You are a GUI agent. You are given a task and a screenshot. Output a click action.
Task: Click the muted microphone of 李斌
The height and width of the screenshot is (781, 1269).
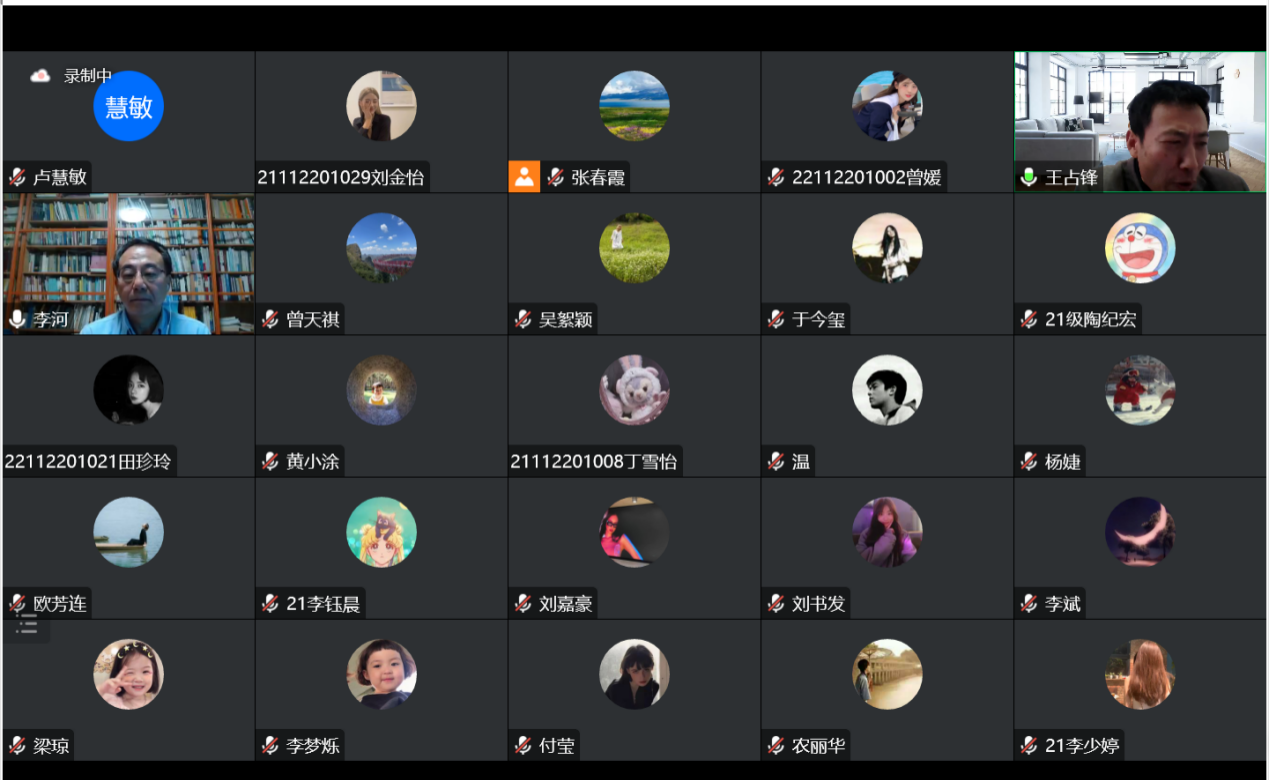click(x=1029, y=604)
